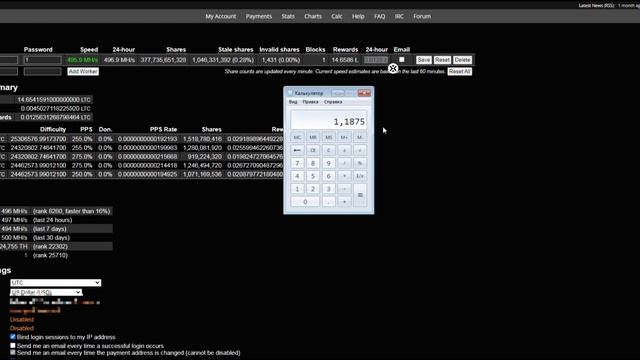Click the divide key in Calculator
640x360 pixels.
pyautogui.click(x=344, y=163)
